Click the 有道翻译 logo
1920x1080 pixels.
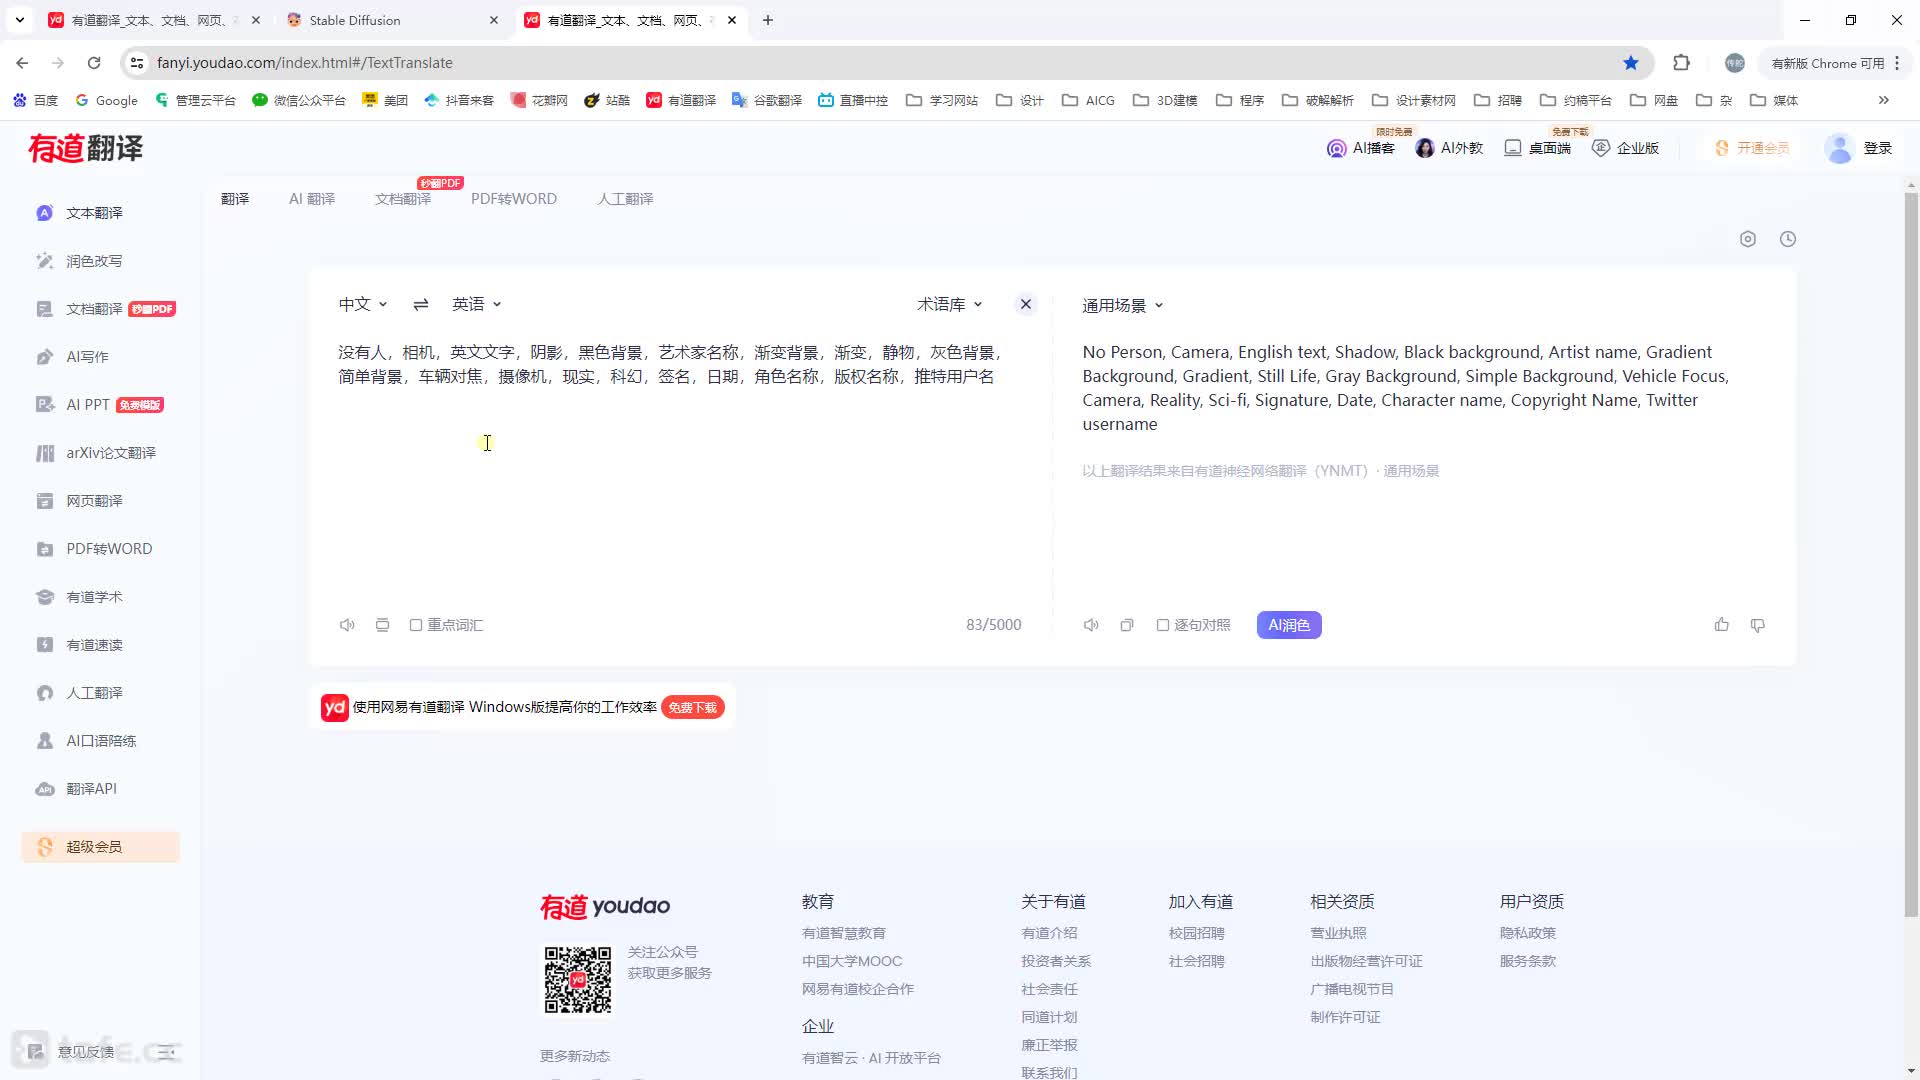(x=86, y=149)
